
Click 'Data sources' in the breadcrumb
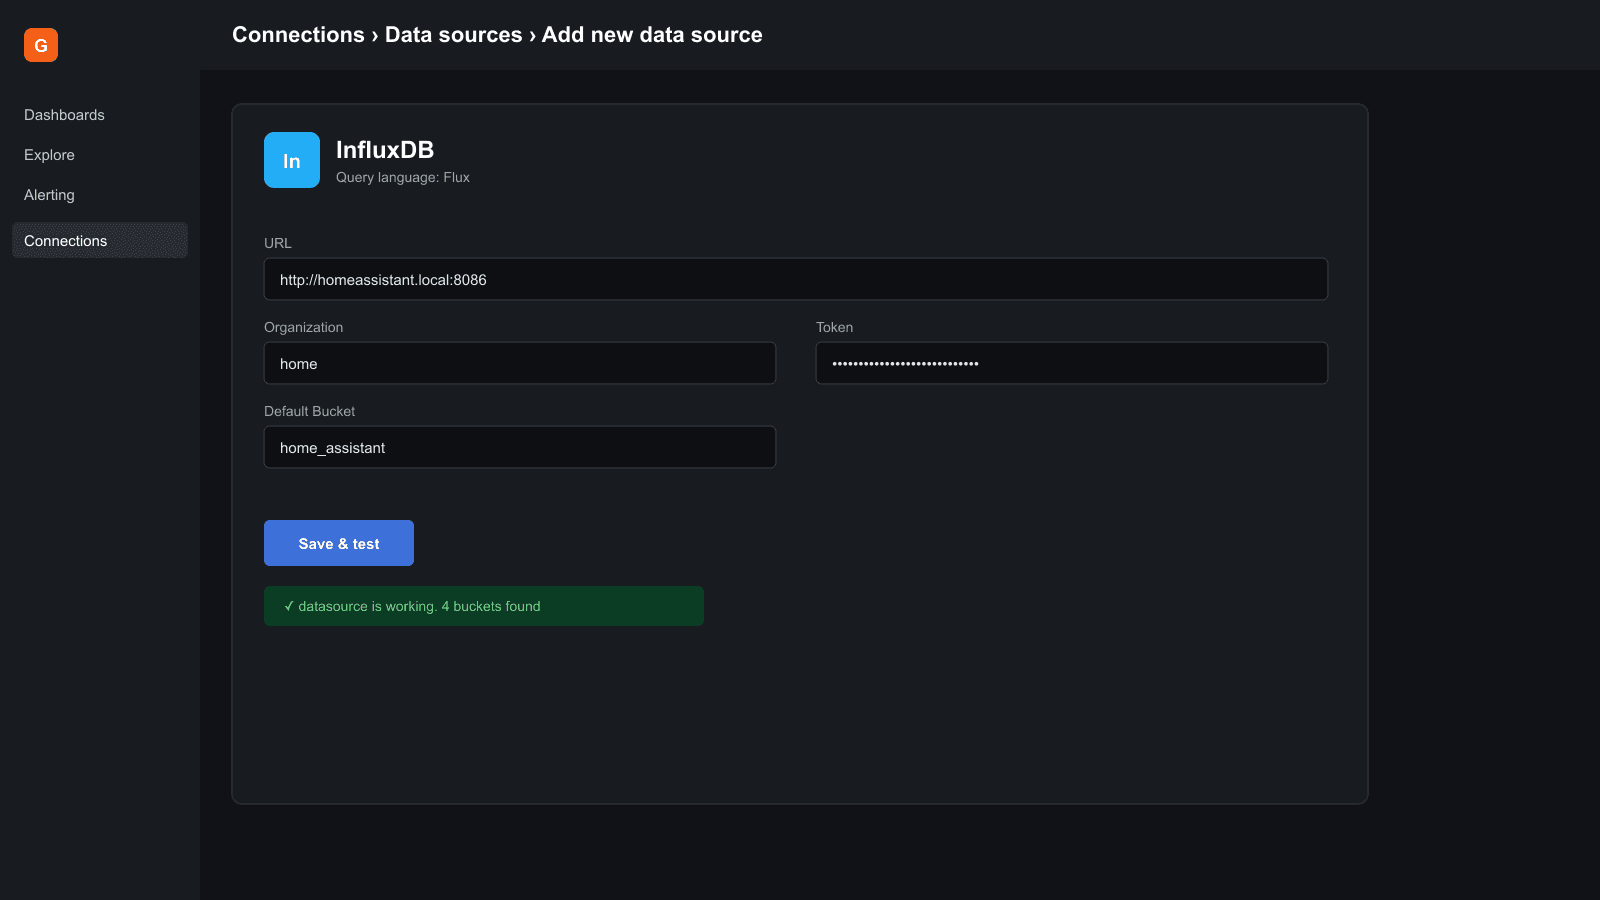[454, 35]
